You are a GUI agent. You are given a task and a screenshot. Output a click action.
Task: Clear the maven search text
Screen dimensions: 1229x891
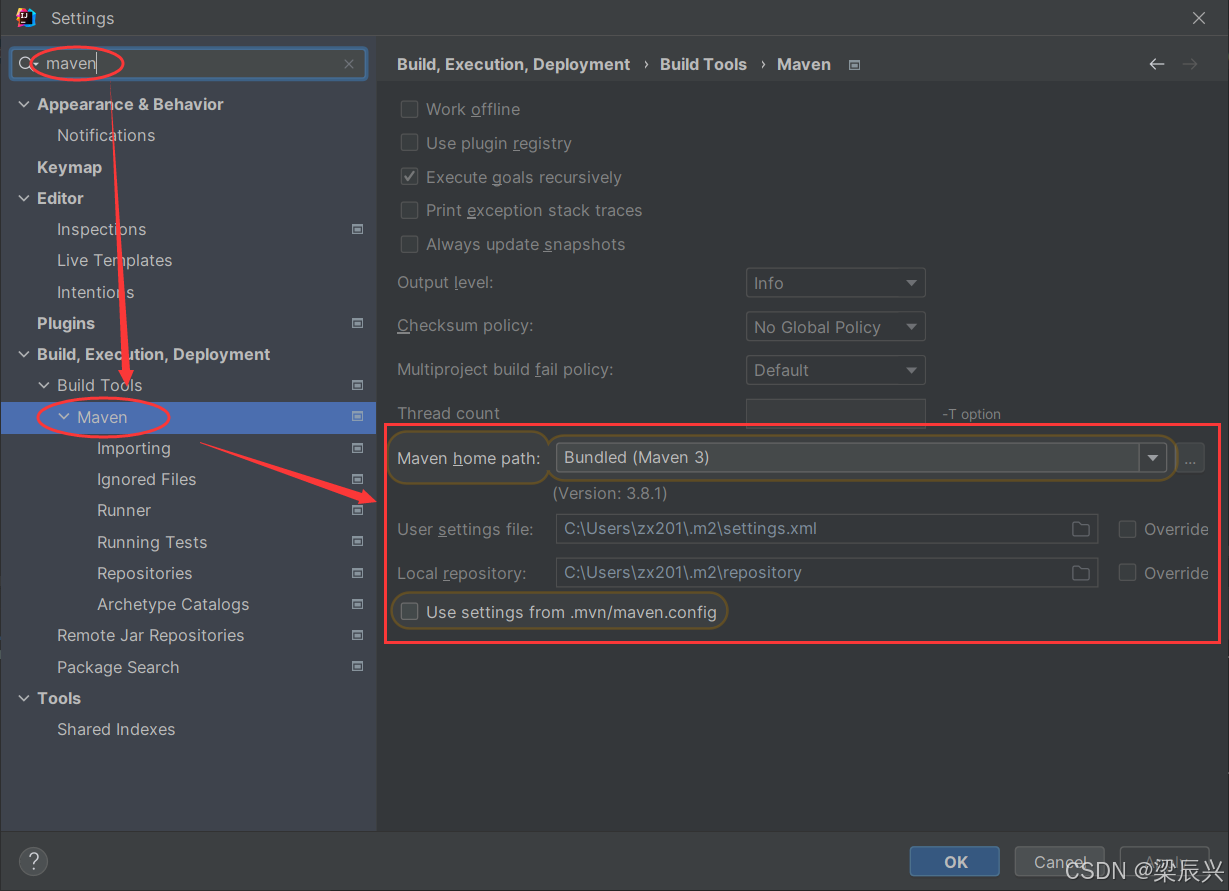coord(349,64)
